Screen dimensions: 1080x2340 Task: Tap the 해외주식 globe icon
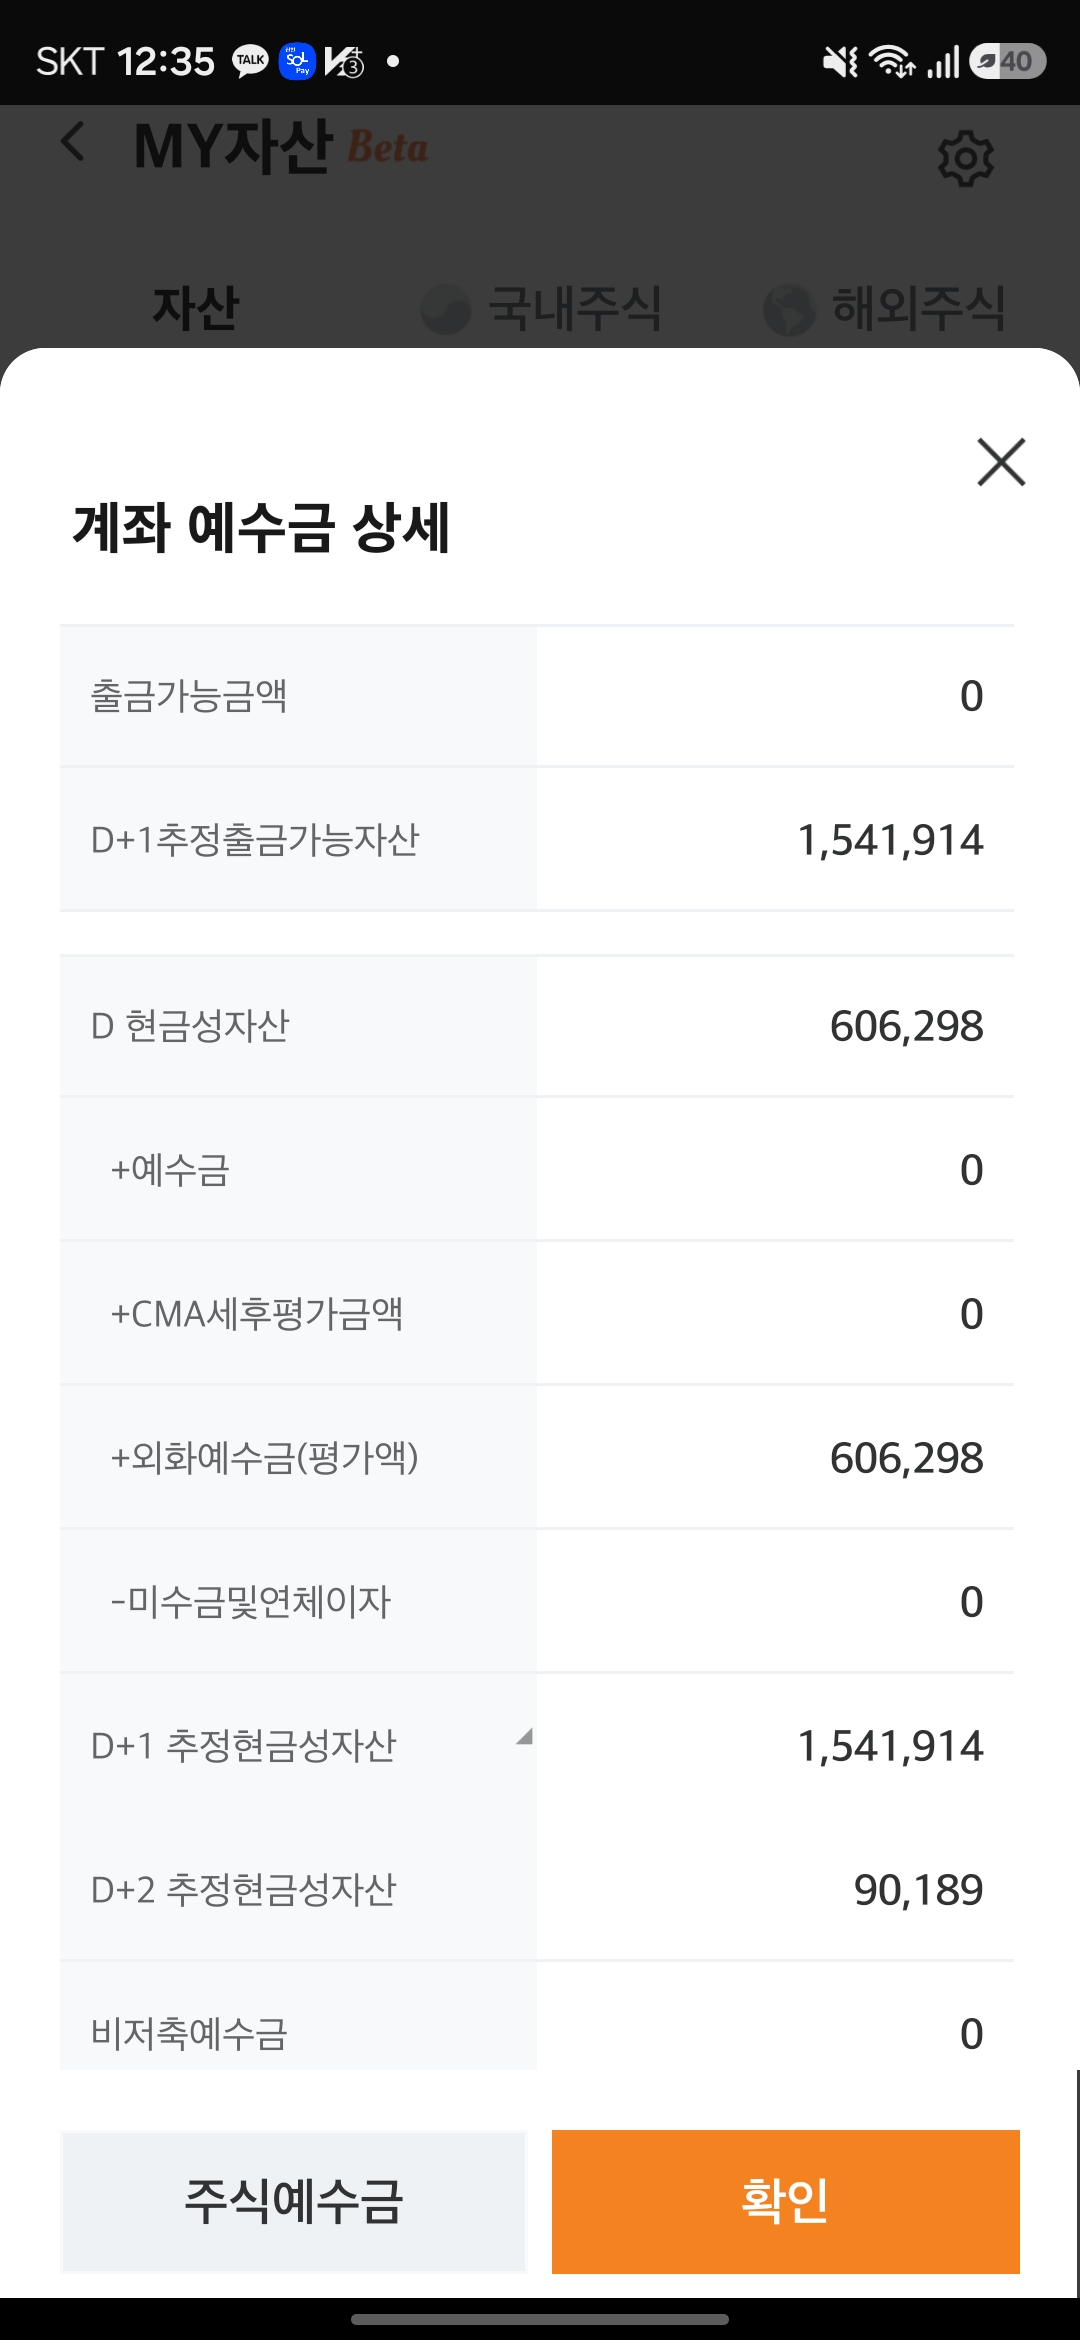tap(789, 309)
